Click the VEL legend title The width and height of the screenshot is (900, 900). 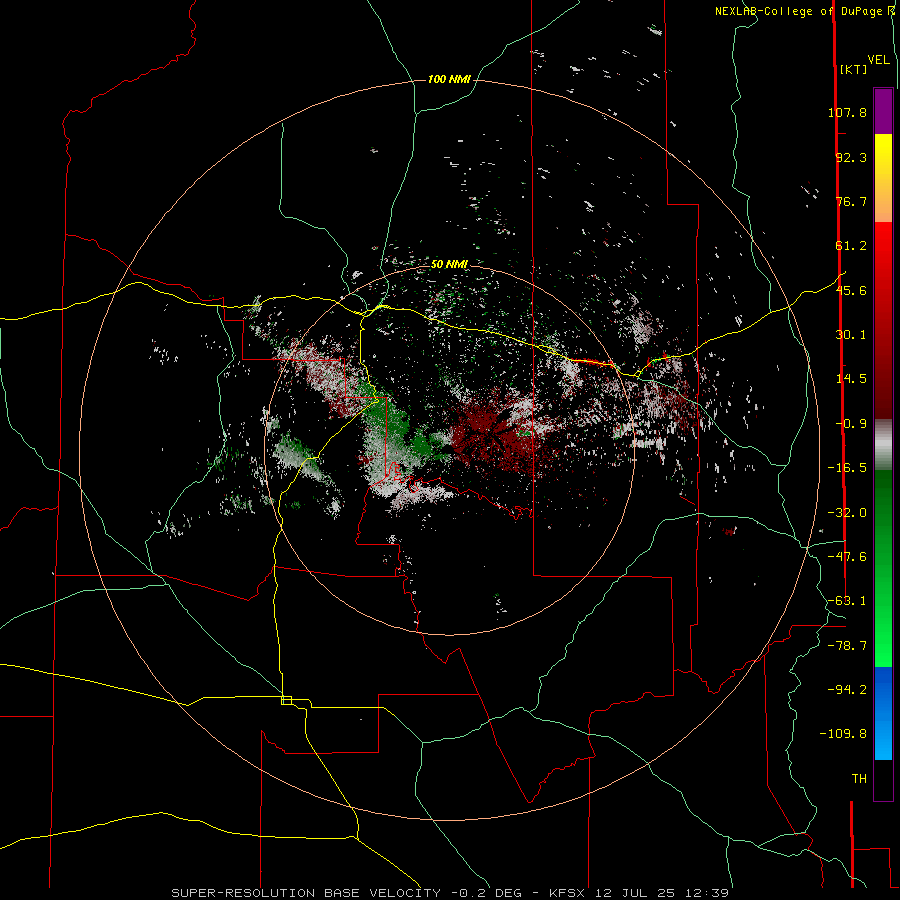coord(878,60)
